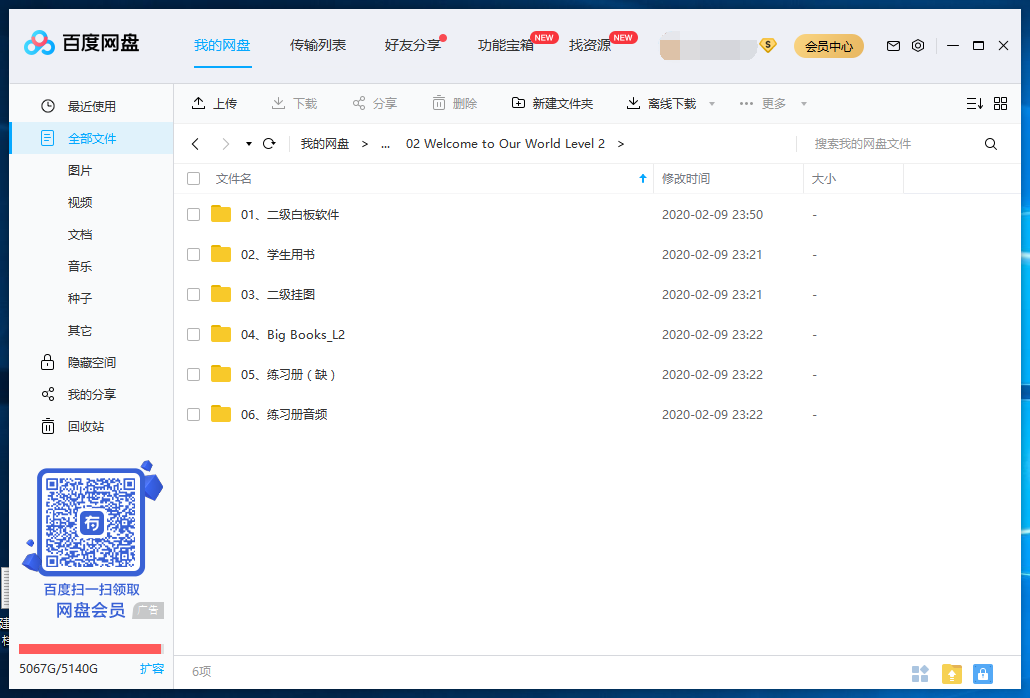The height and width of the screenshot is (698, 1030).
Task: Open settings hexagon icon in title bar
Action: [918, 45]
